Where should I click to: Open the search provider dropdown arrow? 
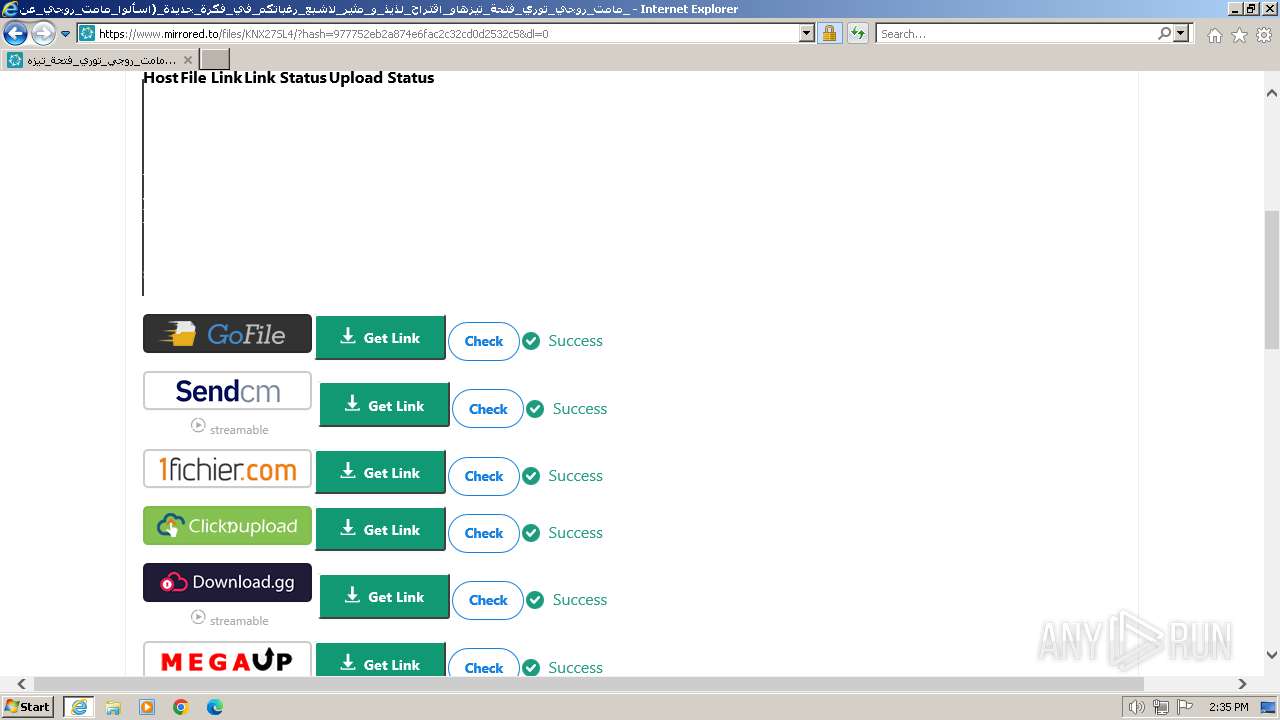(x=1182, y=33)
